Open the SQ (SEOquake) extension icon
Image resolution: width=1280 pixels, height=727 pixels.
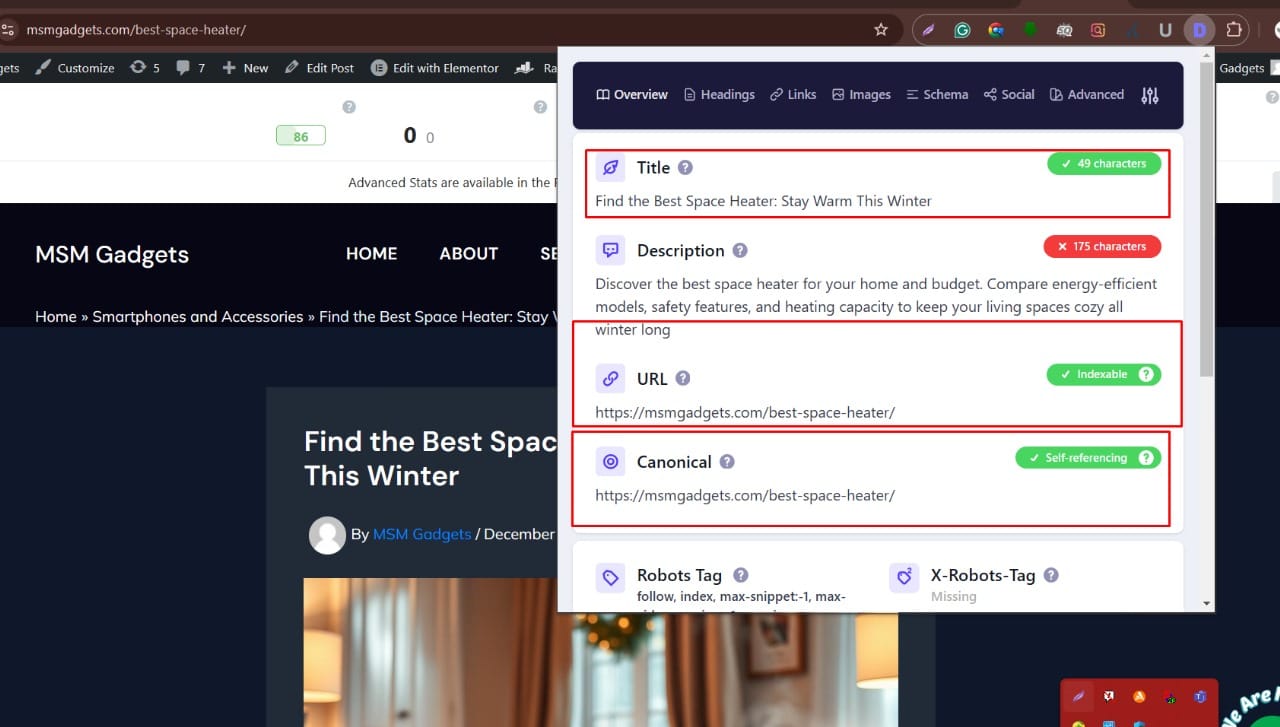[1064, 30]
